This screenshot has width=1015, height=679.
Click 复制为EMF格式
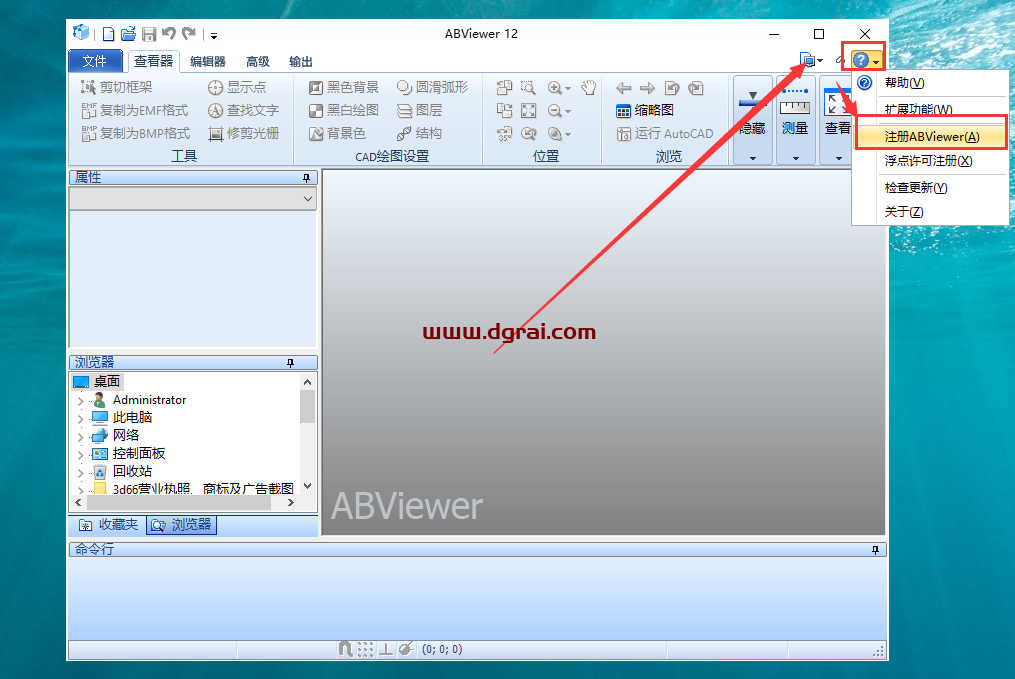[x=135, y=110]
